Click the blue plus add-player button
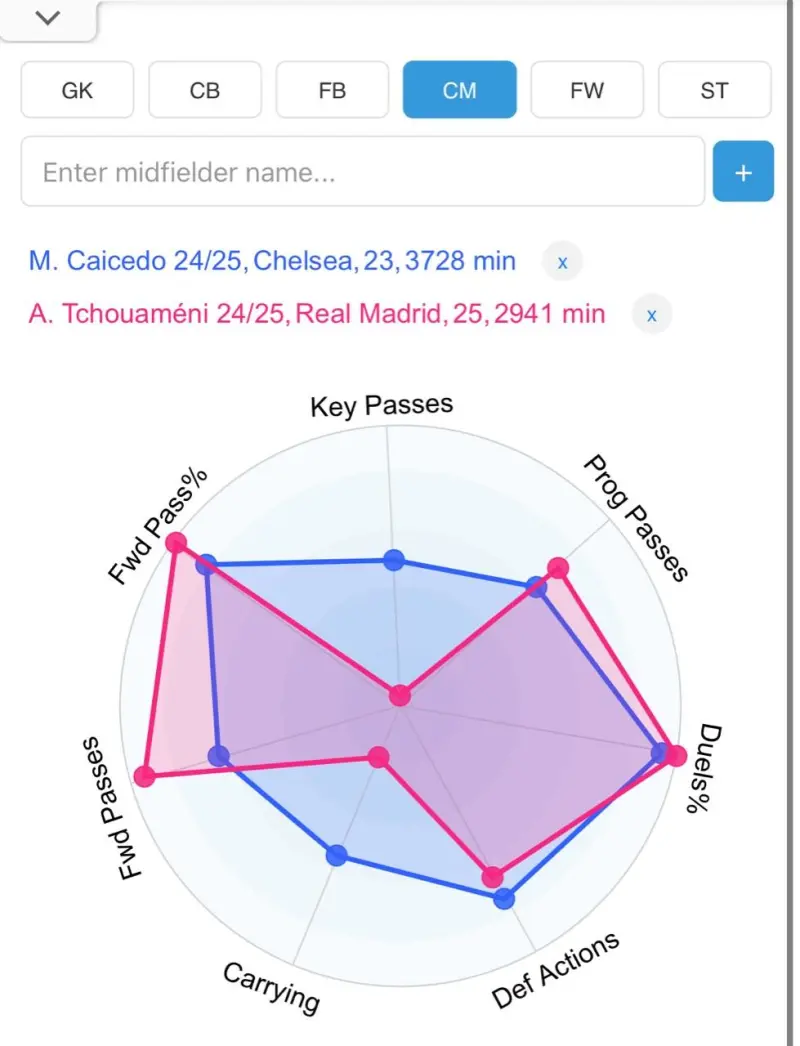This screenshot has height=1046, width=800. (743, 171)
